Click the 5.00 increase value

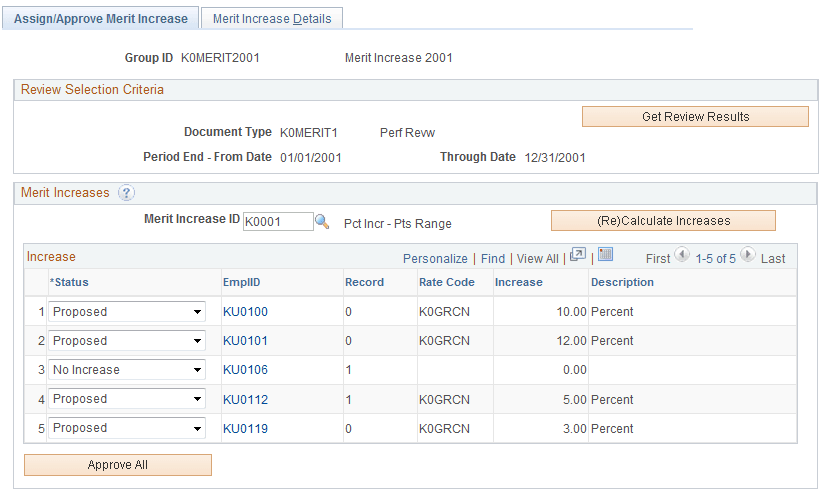[x=575, y=399]
